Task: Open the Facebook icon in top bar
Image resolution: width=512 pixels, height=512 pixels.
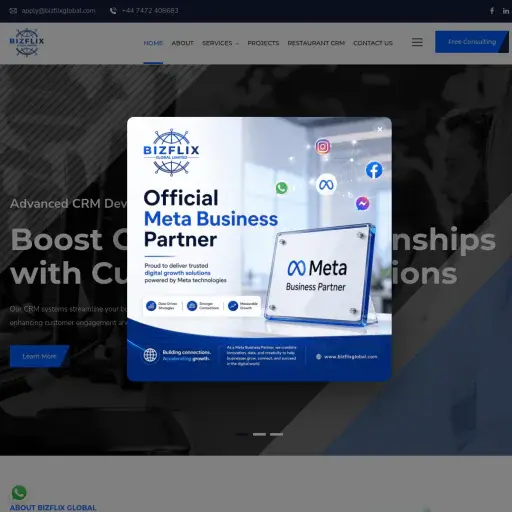Action: pyautogui.click(x=492, y=11)
